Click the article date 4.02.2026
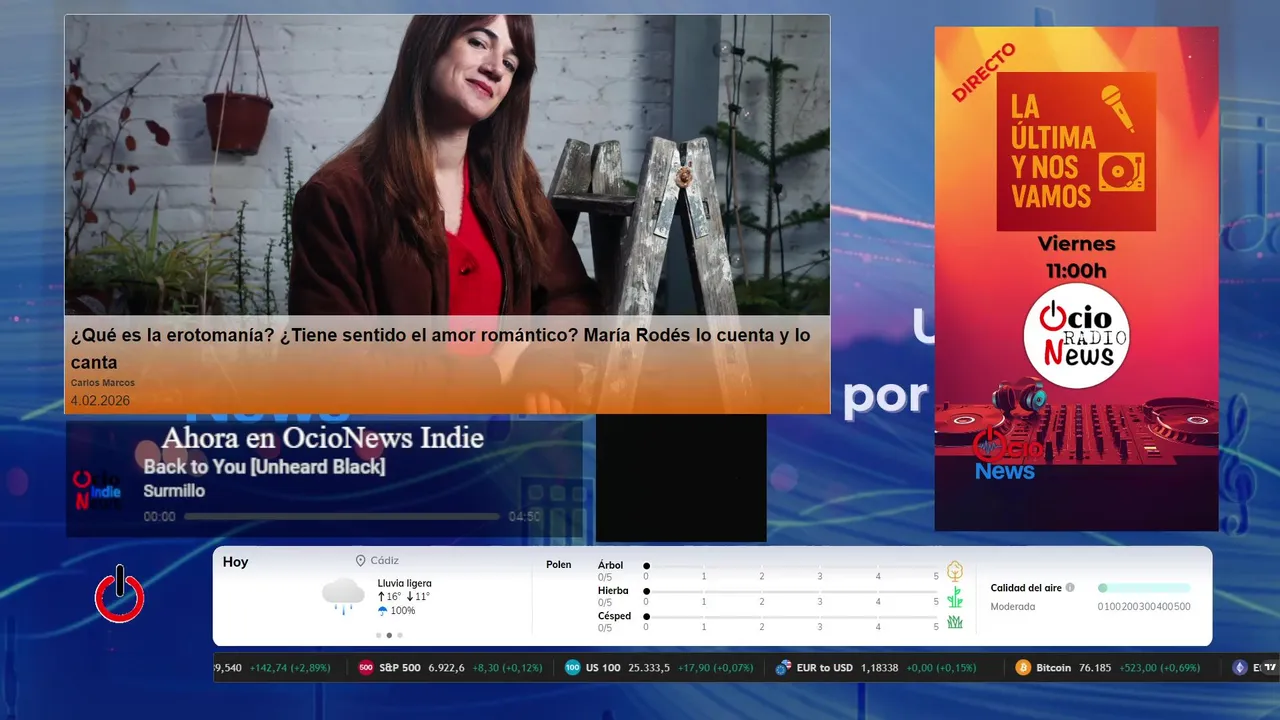 click(100, 400)
